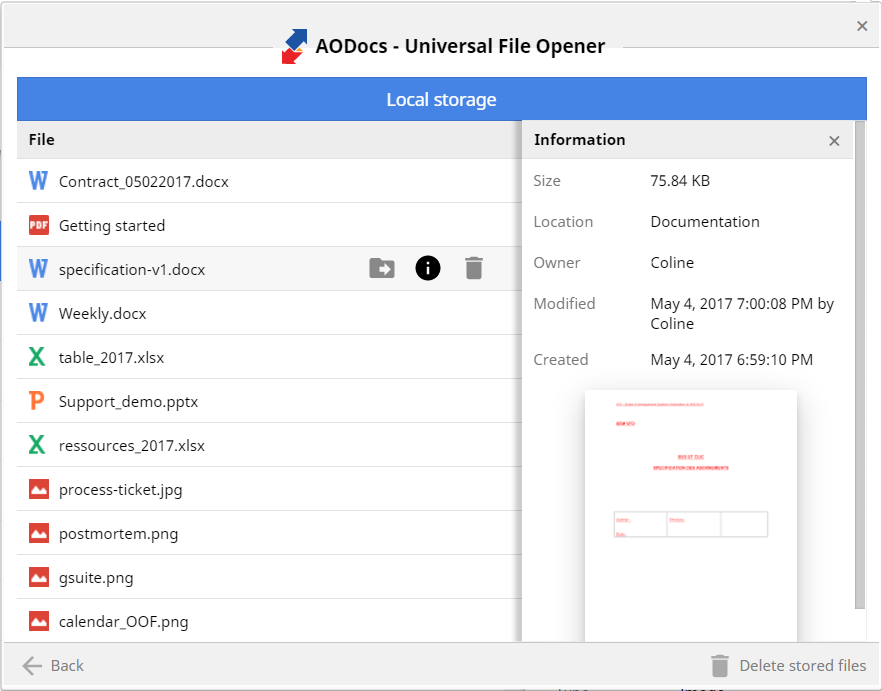Select file table_2017.xlsx
The width and height of the screenshot is (882, 691).
point(269,357)
